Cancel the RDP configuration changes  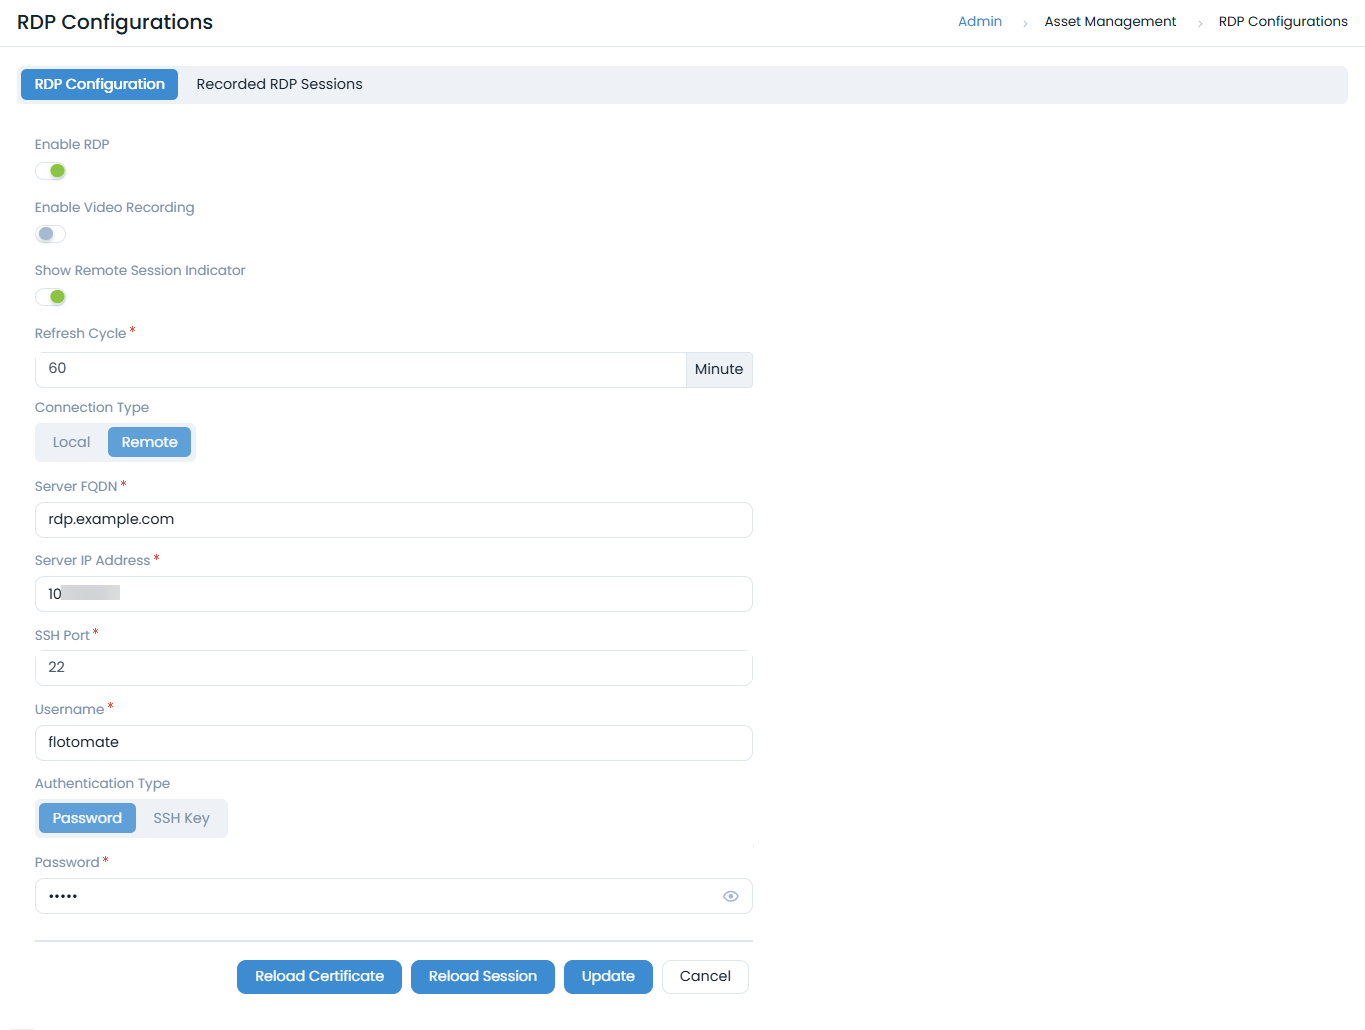click(x=705, y=977)
